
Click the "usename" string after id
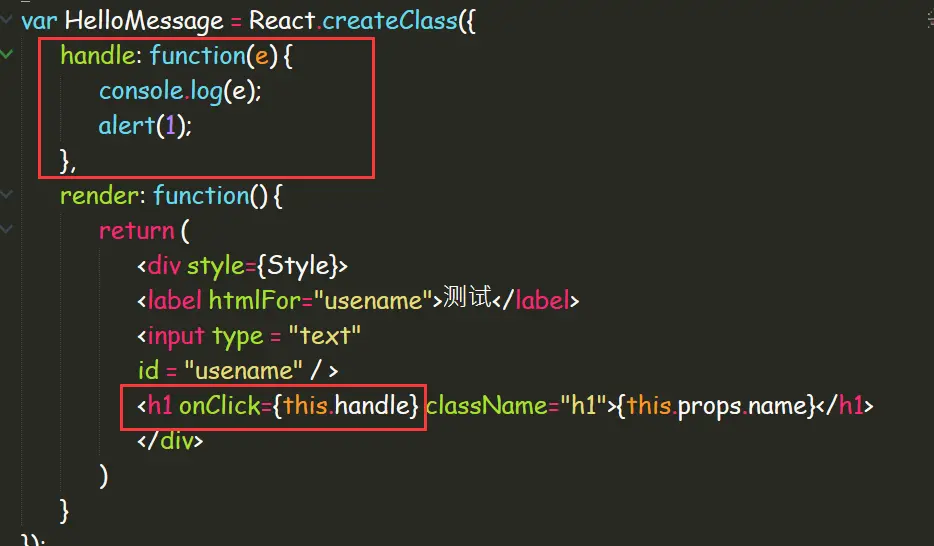pos(243,371)
